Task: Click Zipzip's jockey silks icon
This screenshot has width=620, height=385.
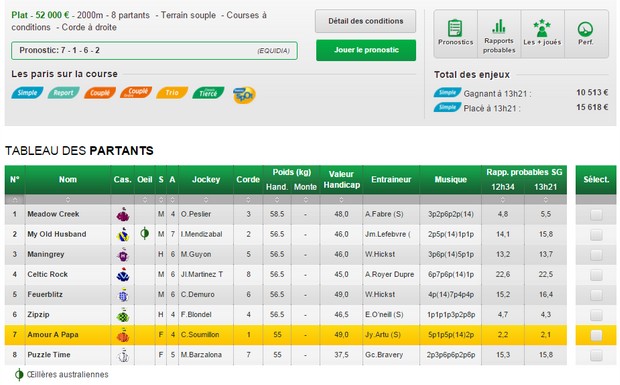Action: click(x=123, y=315)
